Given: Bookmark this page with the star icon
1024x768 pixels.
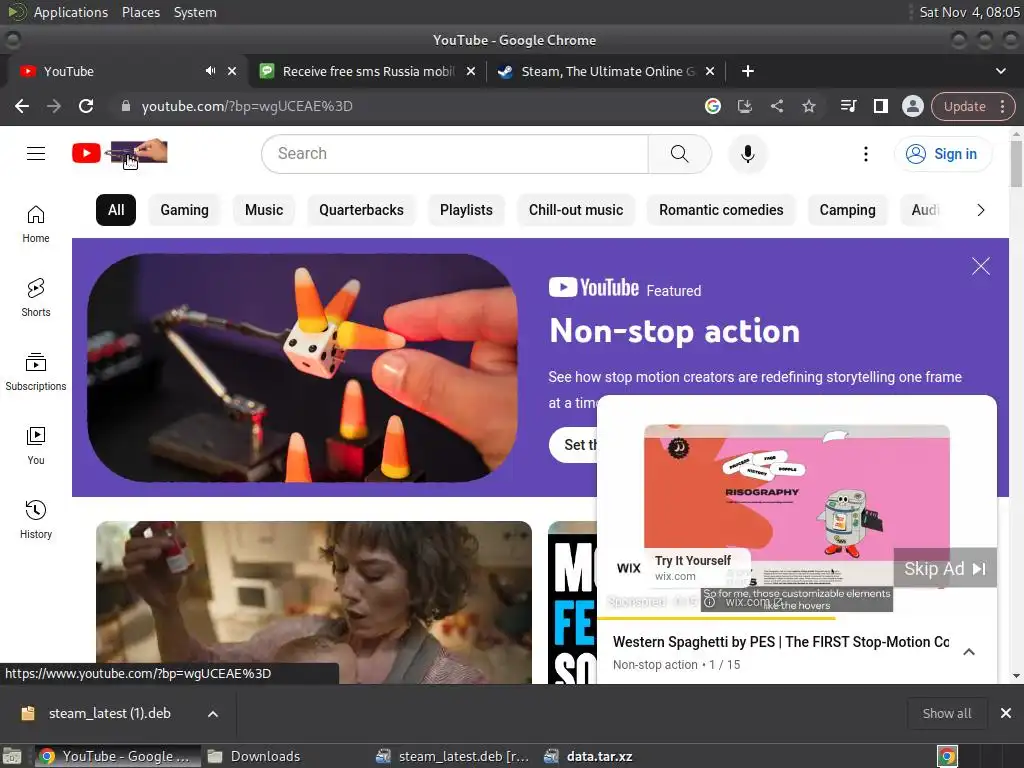Looking at the screenshot, I should 808,106.
